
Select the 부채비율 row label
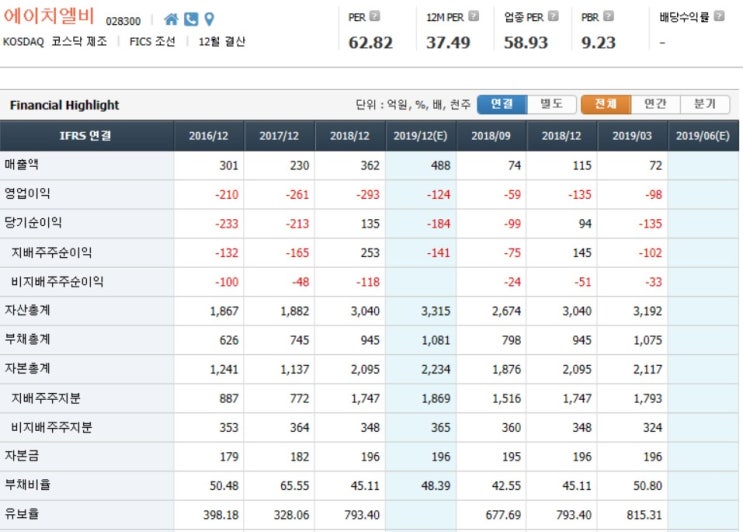[27, 485]
